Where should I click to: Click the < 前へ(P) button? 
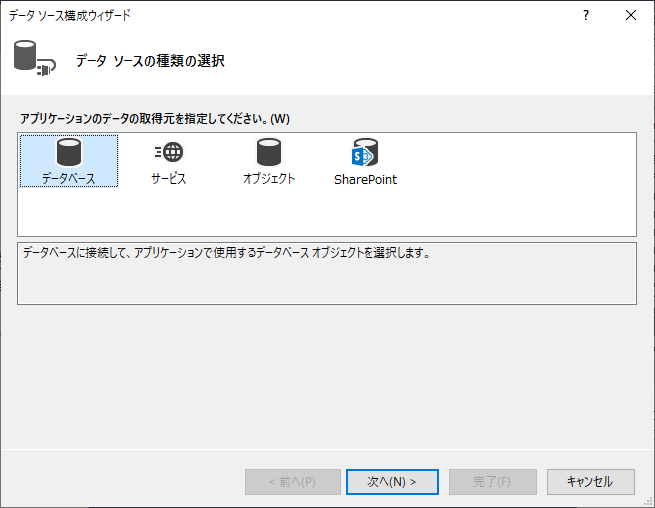292,481
